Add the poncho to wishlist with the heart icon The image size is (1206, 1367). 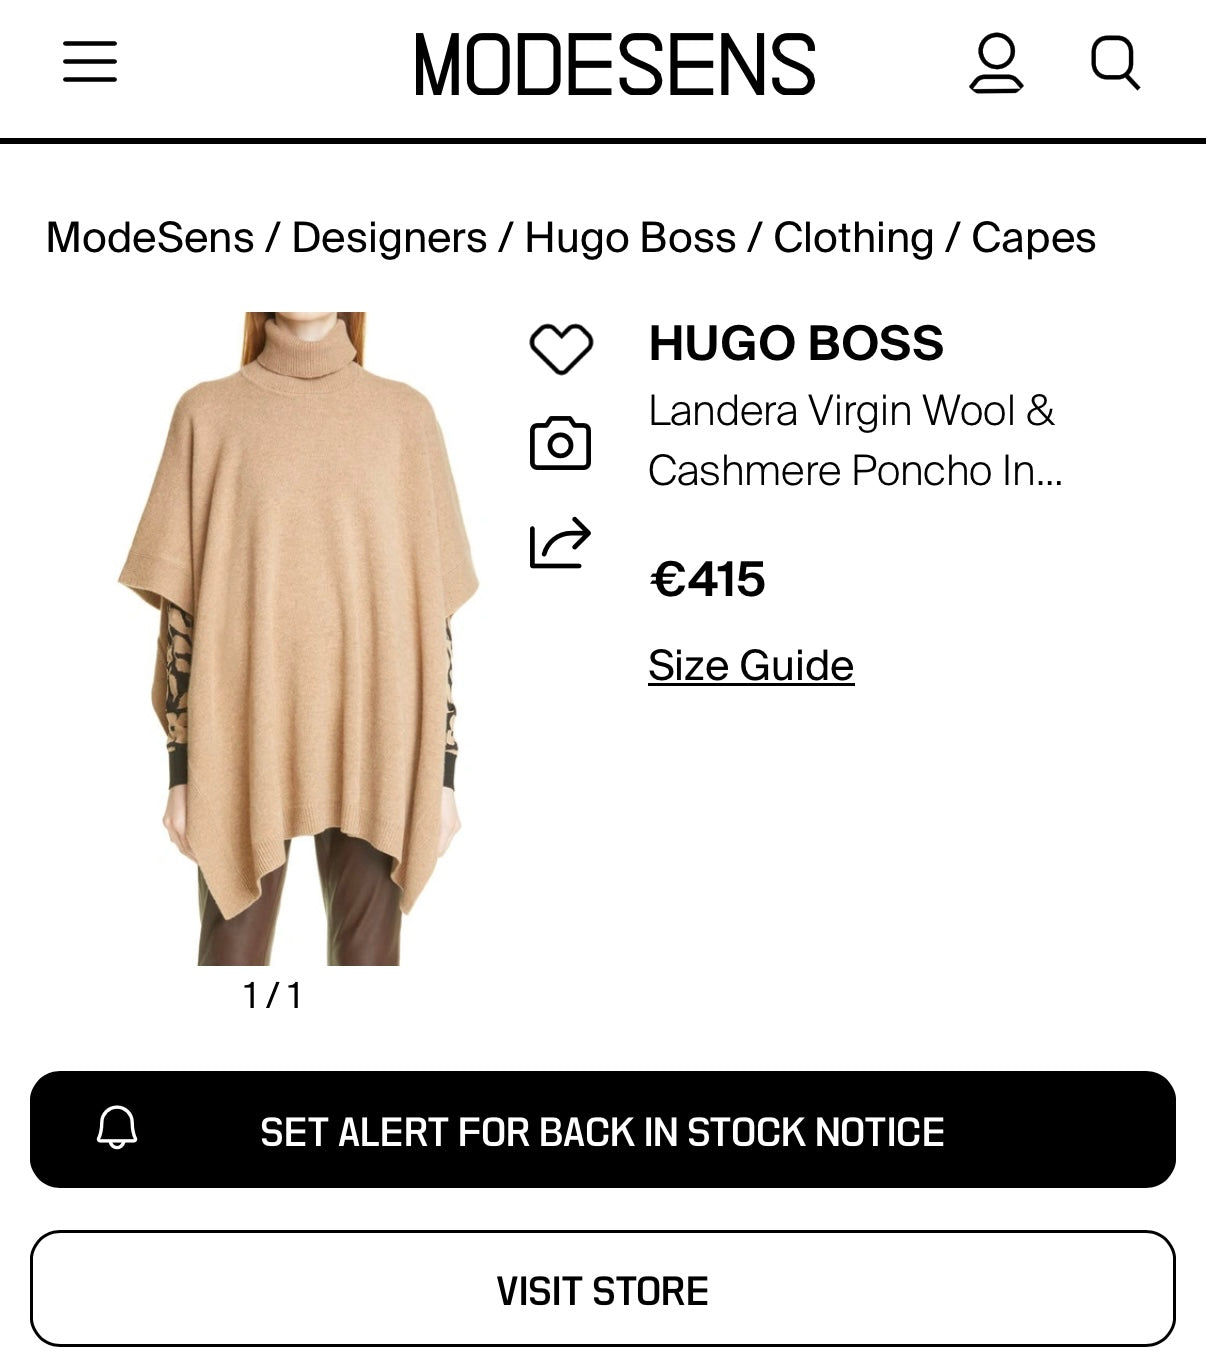(561, 349)
